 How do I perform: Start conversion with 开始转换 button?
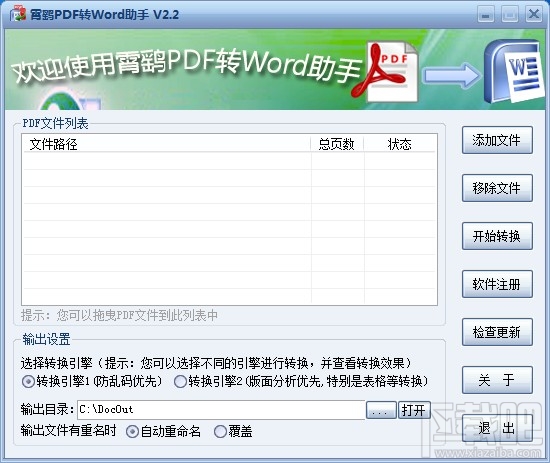tap(497, 236)
